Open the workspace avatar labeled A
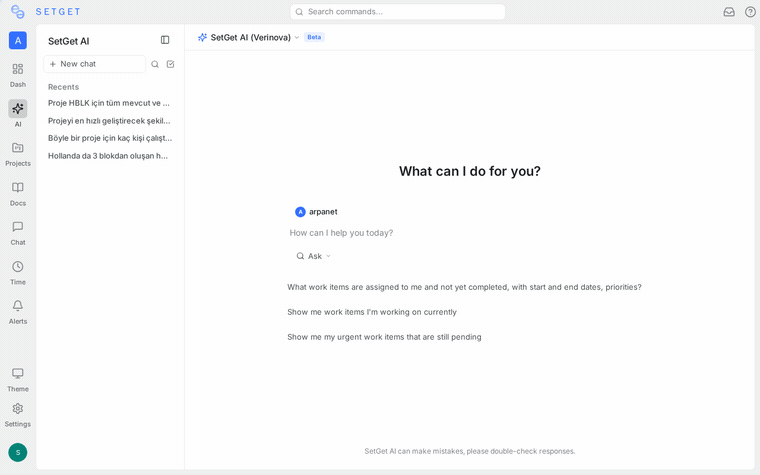Viewport: 760px width, 475px height. pos(18,41)
